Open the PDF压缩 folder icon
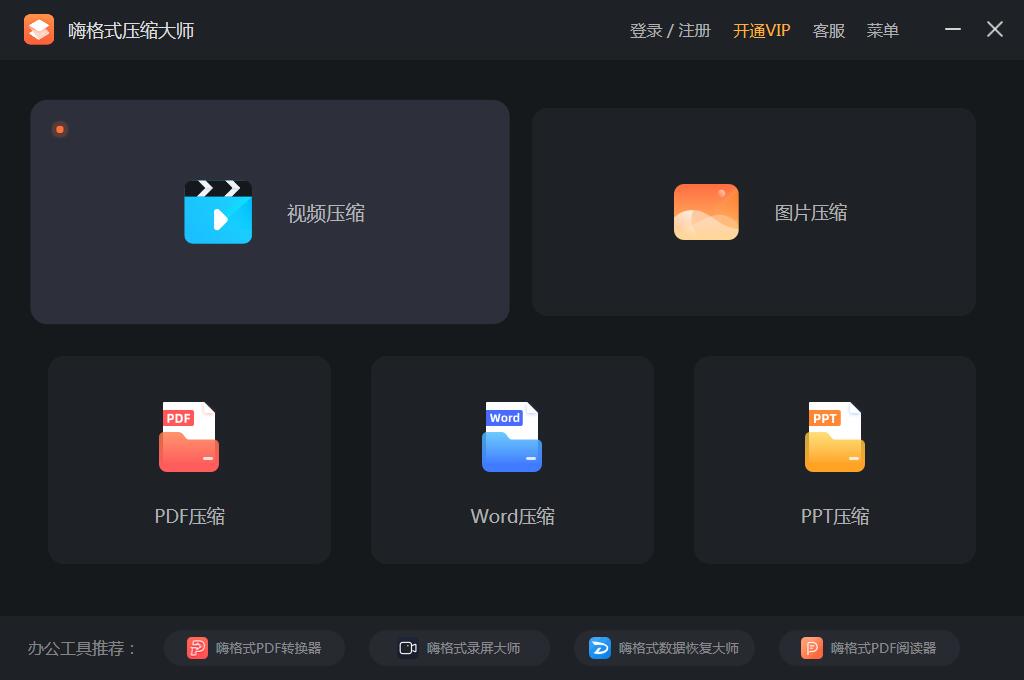This screenshot has height=680, width=1024. [189, 437]
